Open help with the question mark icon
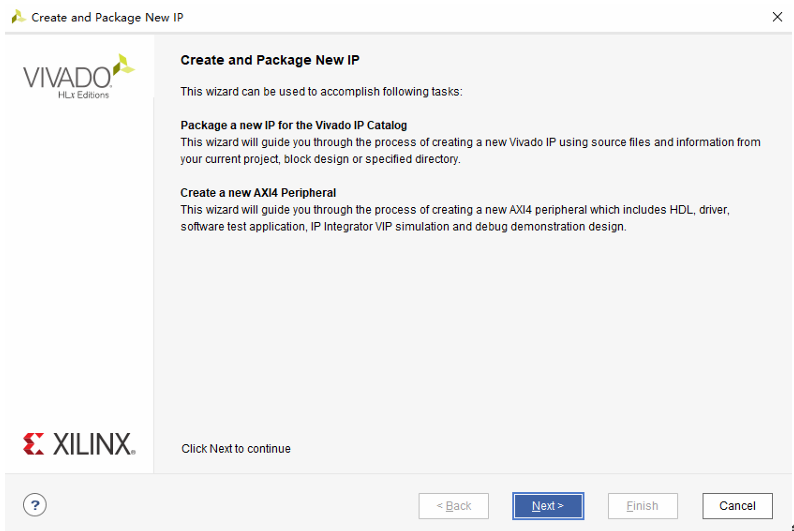 35,504
